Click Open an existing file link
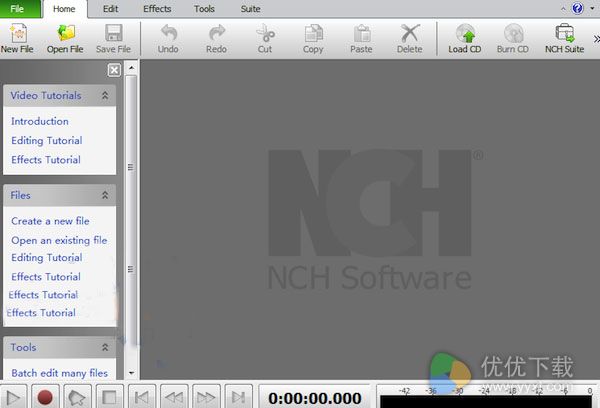The image size is (600, 408). coord(59,240)
